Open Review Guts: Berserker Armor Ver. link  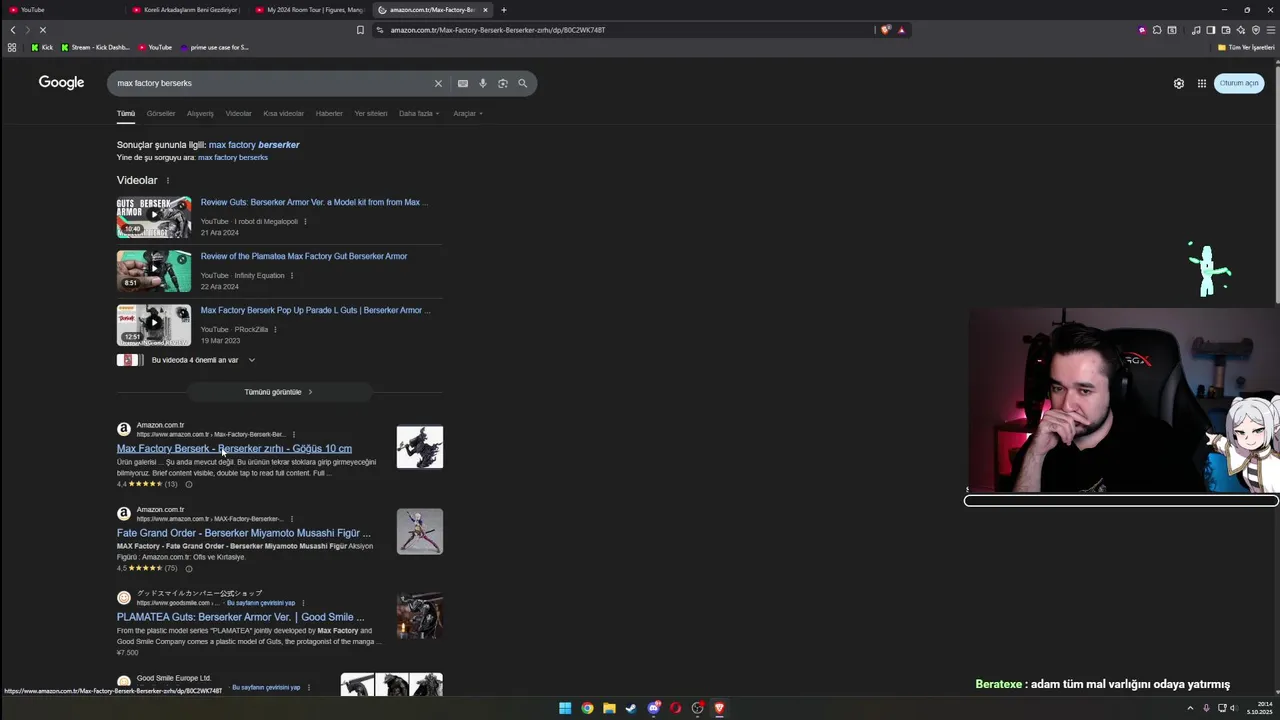point(314,202)
